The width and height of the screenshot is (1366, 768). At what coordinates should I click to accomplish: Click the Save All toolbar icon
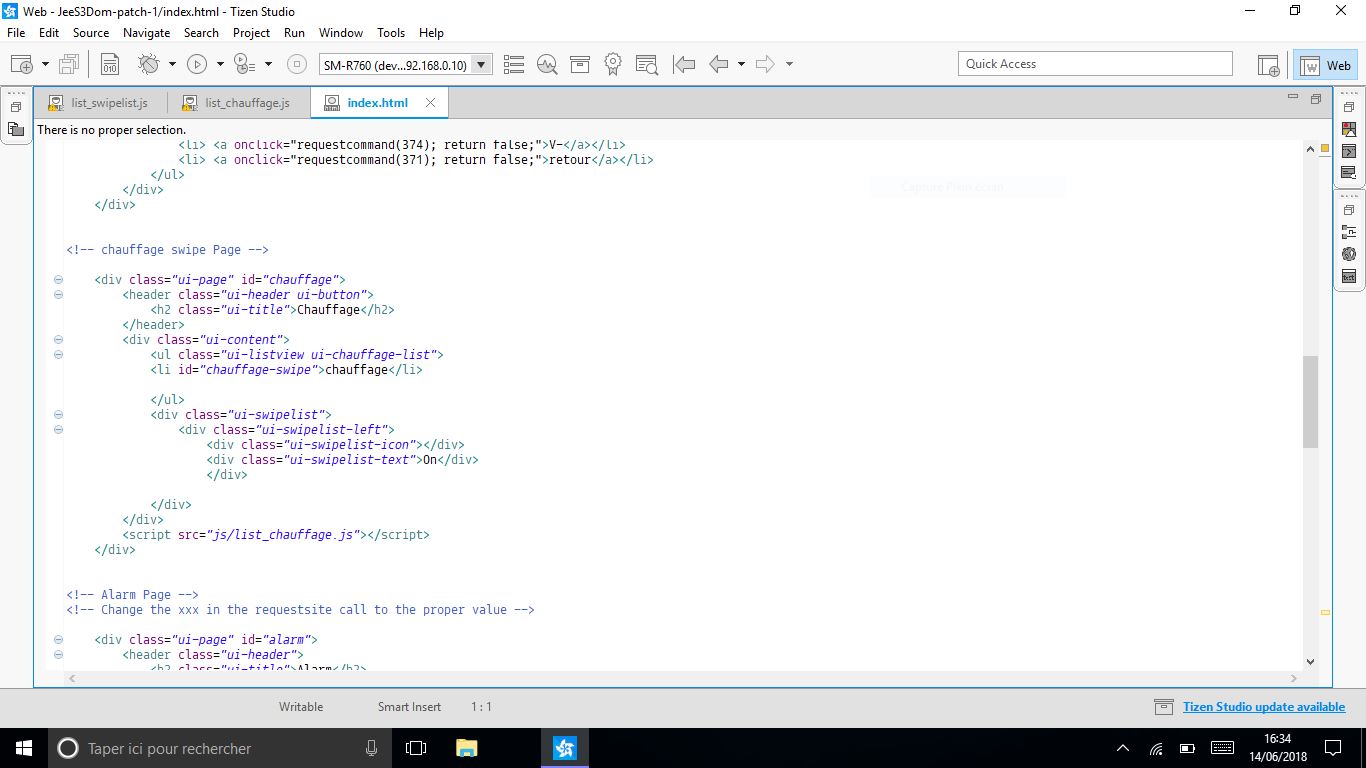69,64
